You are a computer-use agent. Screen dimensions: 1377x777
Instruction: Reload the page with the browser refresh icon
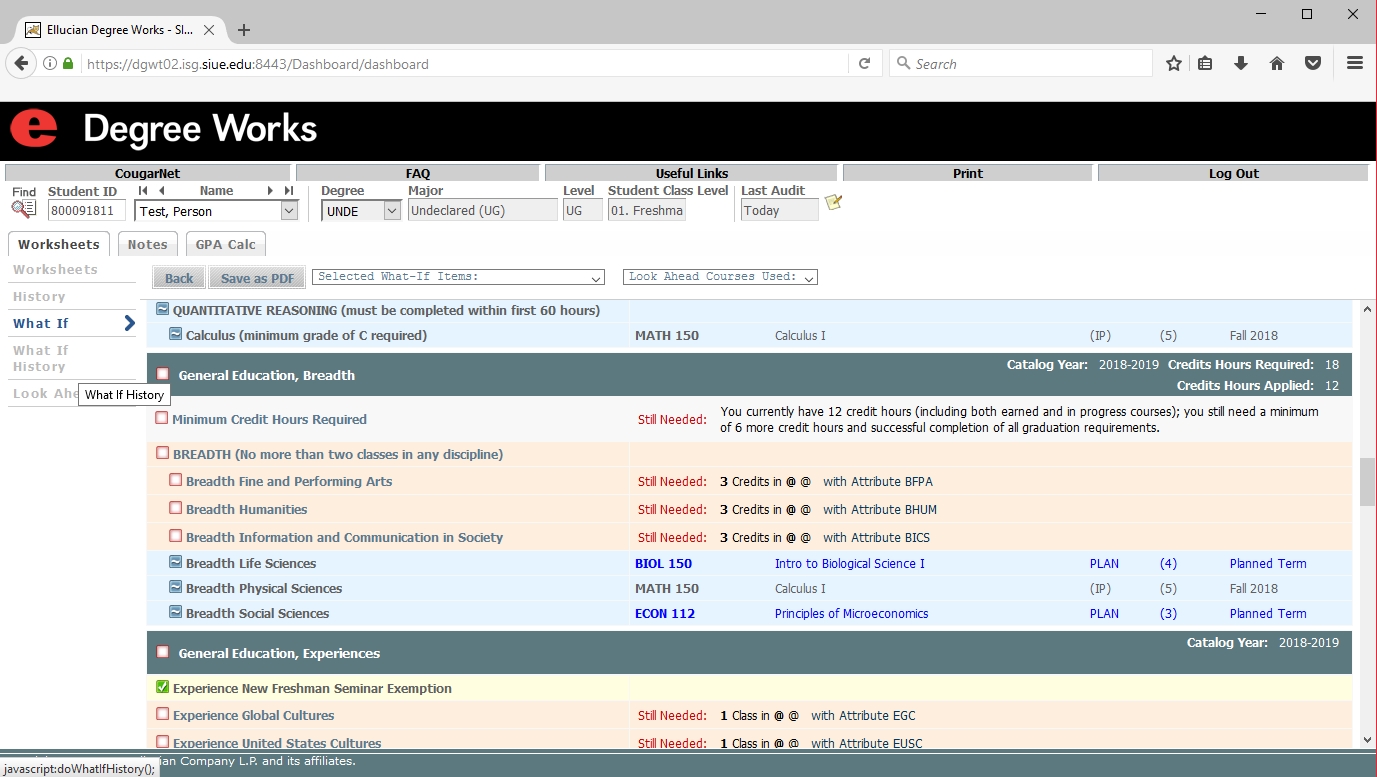(865, 64)
